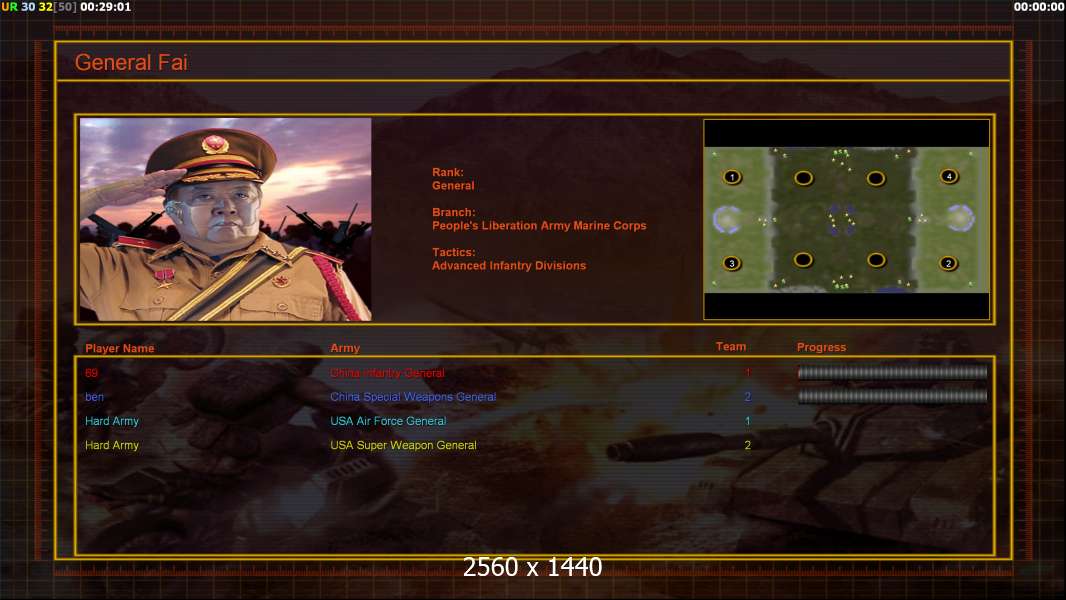Click USA Super Weapon General entry

[403, 445]
